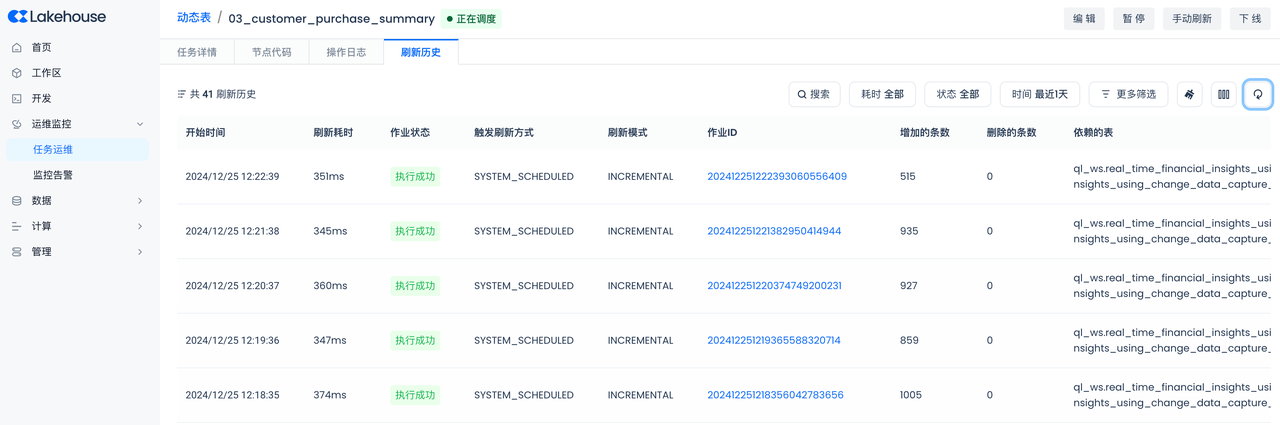Open 开发 terminal icon in sidebar
This screenshot has height=425, width=1280.
(x=17, y=98)
